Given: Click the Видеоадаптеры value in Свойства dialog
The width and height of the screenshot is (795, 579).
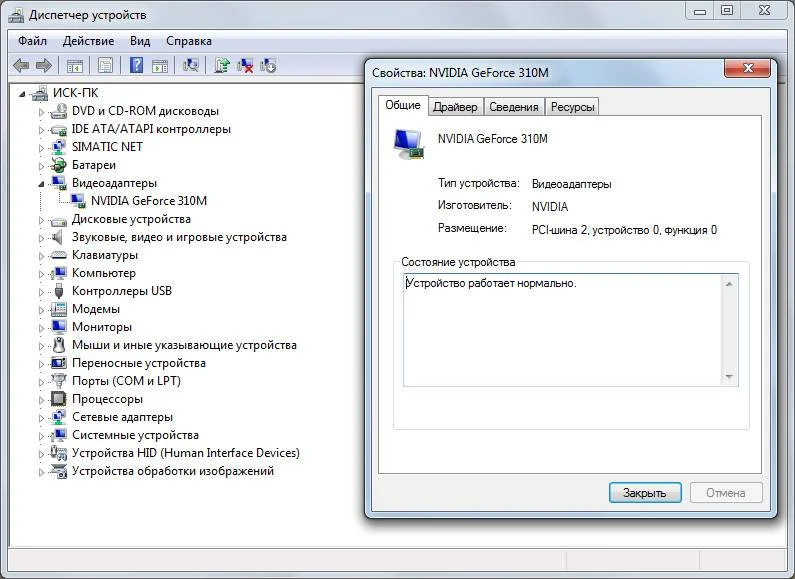Looking at the screenshot, I should click(x=571, y=184).
